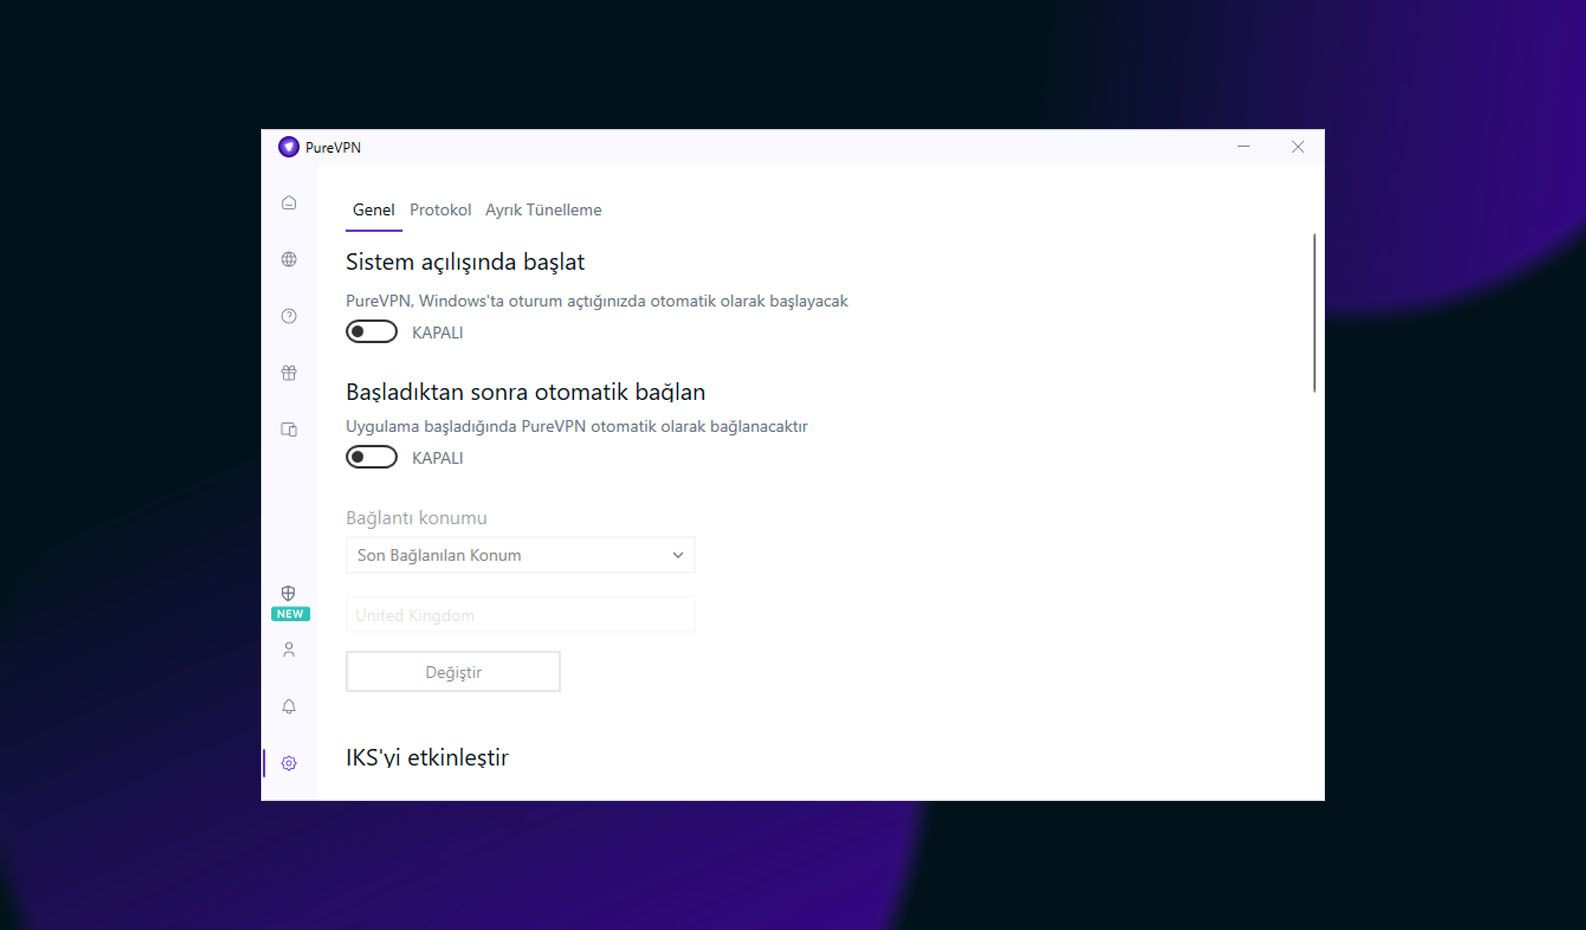This screenshot has width=1586, height=930.
Task: Toggle Sistem açılışında başlat switch
Action: pyautogui.click(x=372, y=332)
